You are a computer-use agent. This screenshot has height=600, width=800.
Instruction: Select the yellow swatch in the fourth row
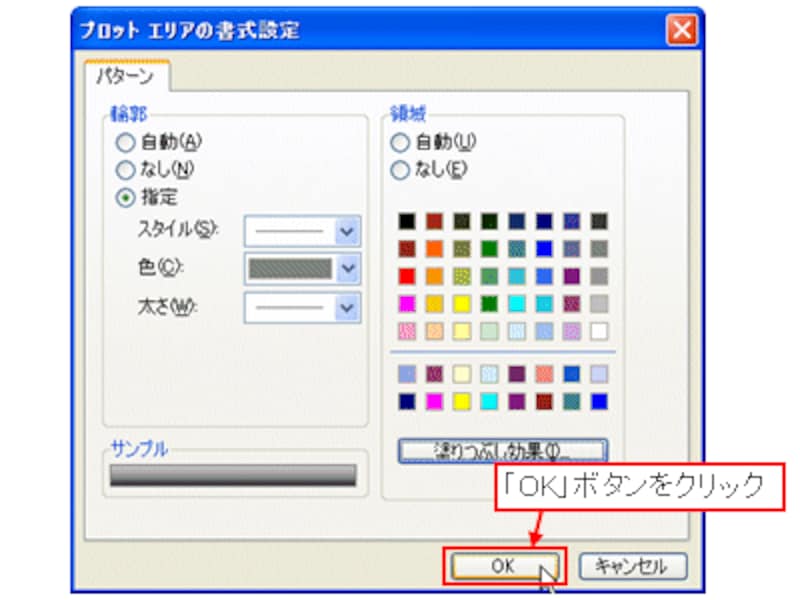pos(461,303)
